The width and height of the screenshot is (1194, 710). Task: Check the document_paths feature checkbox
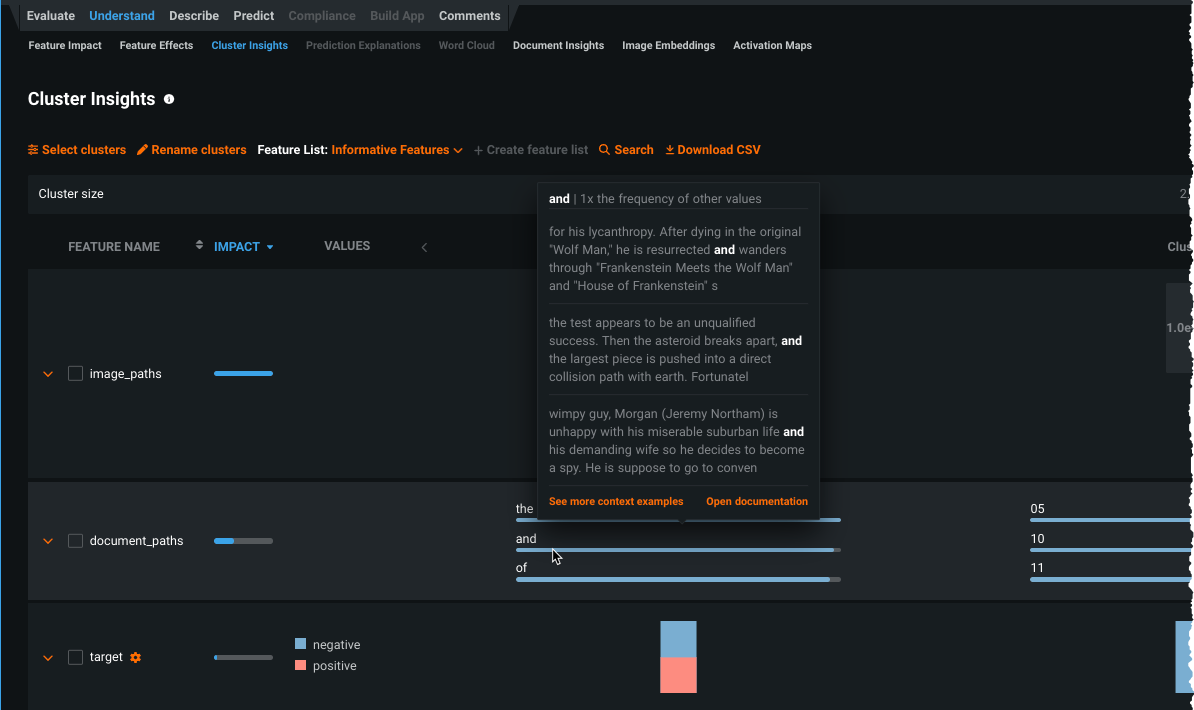point(75,541)
